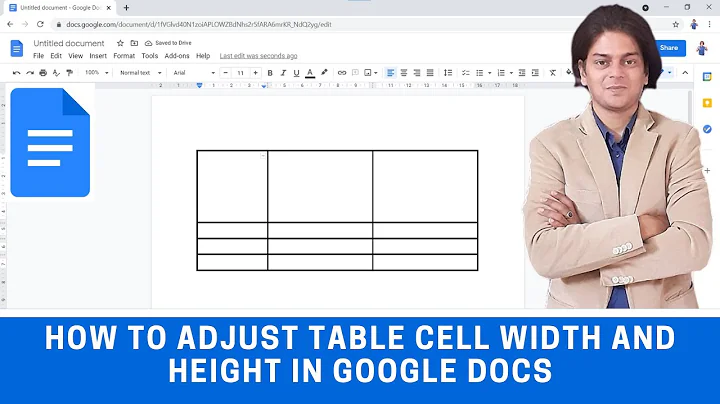
Task: Click the Redo arrow in the toolbar
Action: tap(30, 73)
